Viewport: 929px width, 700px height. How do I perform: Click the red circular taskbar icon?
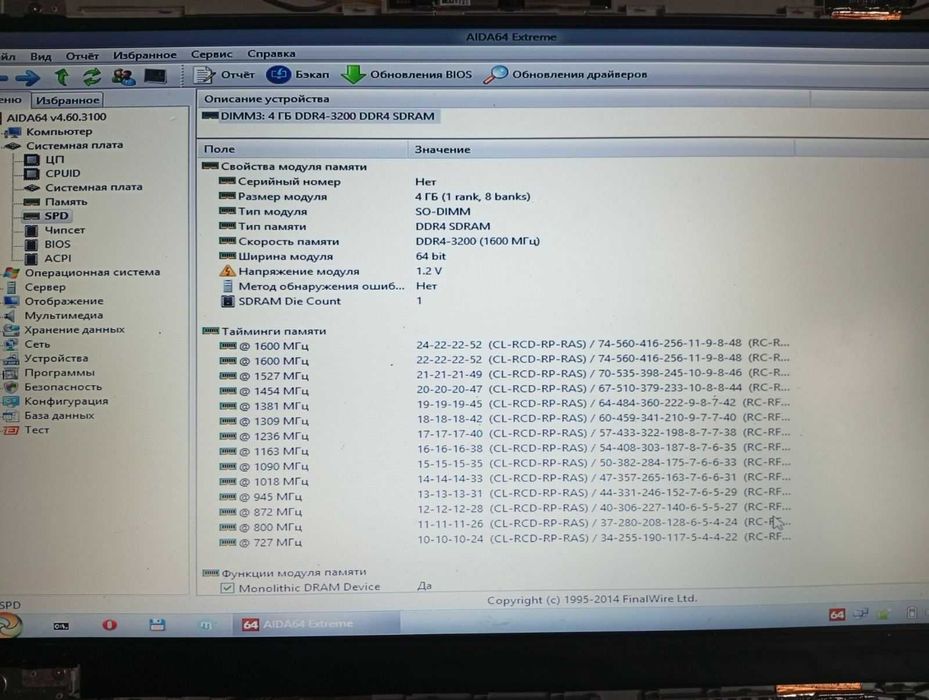(110, 625)
